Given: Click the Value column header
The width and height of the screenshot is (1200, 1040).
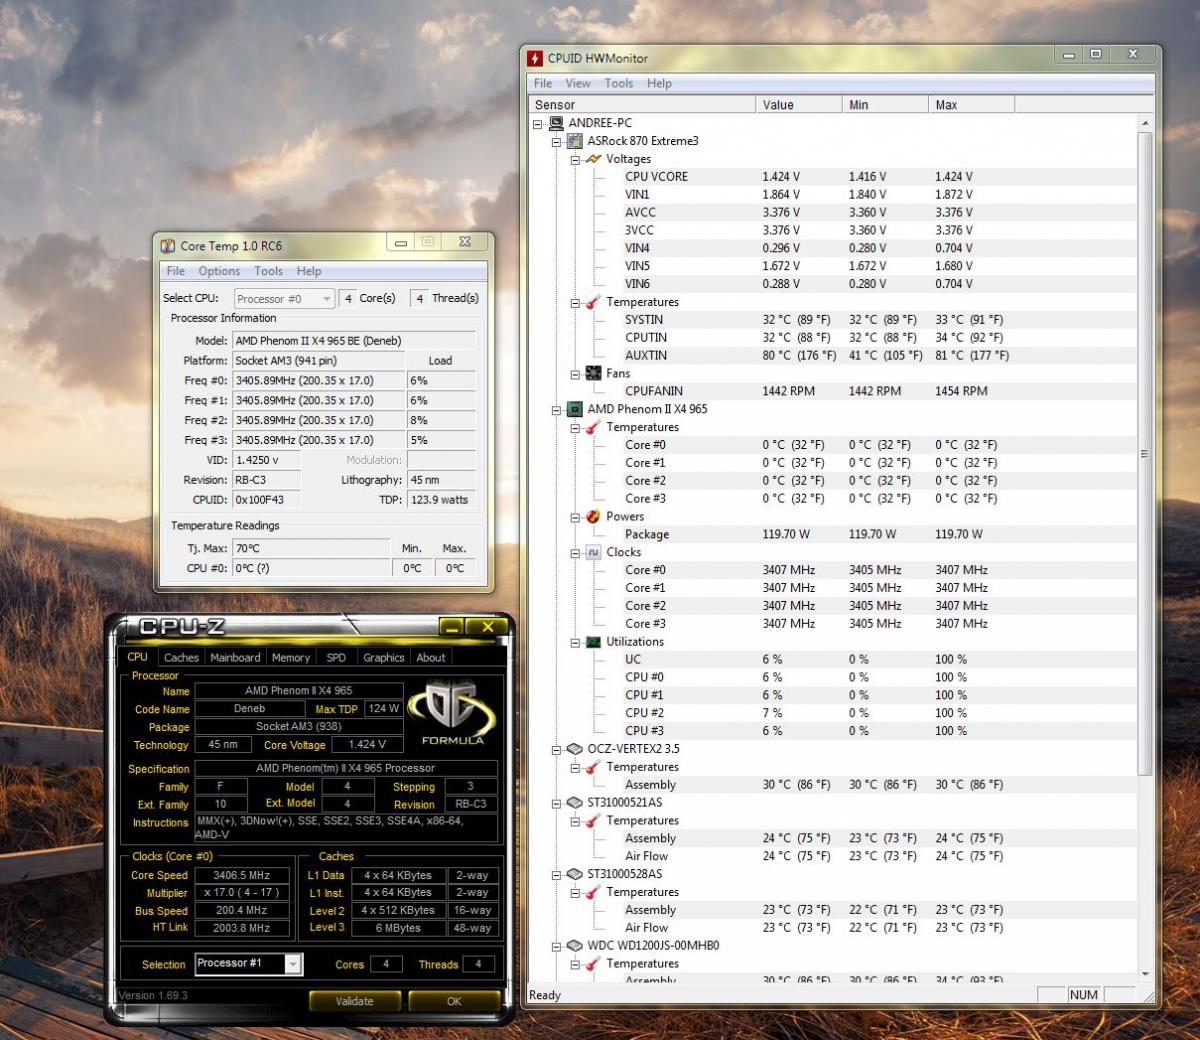Looking at the screenshot, I should click(799, 105).
